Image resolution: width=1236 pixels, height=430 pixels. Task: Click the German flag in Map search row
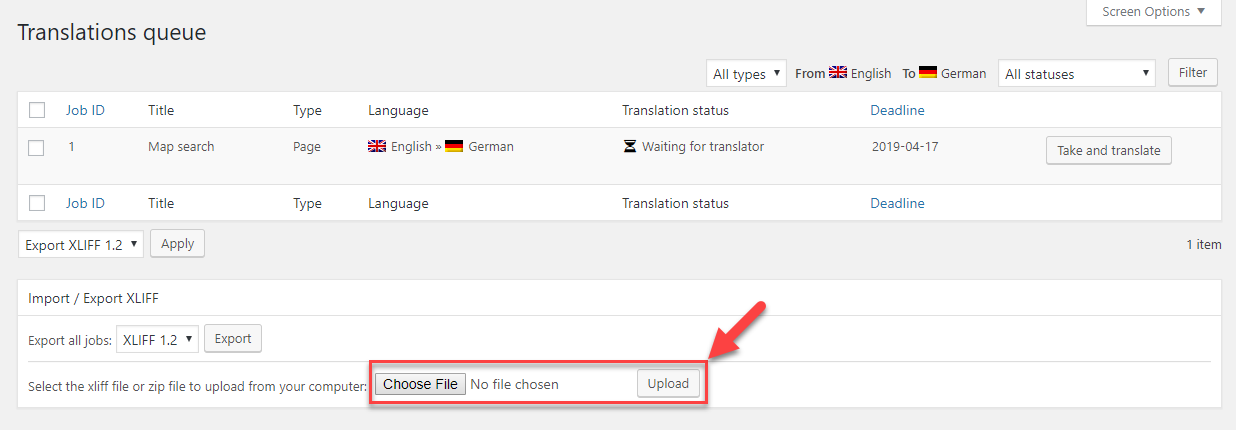[454, 146]
